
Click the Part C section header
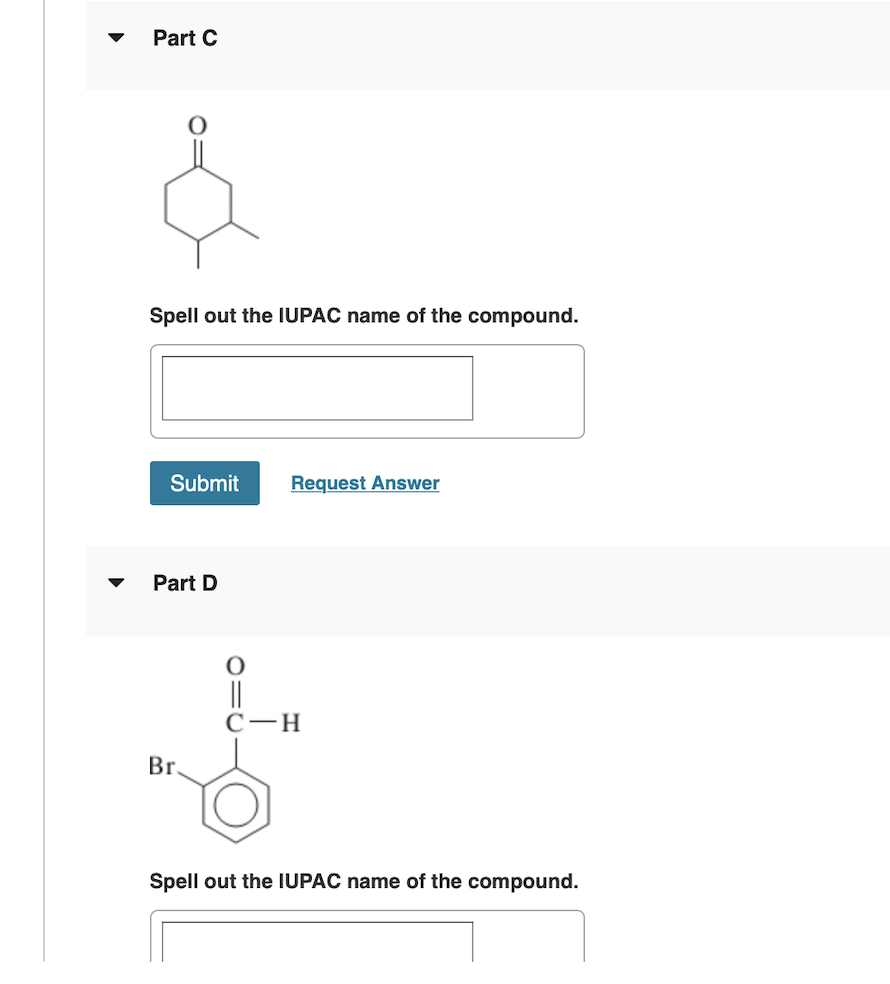tap(185, 37)
